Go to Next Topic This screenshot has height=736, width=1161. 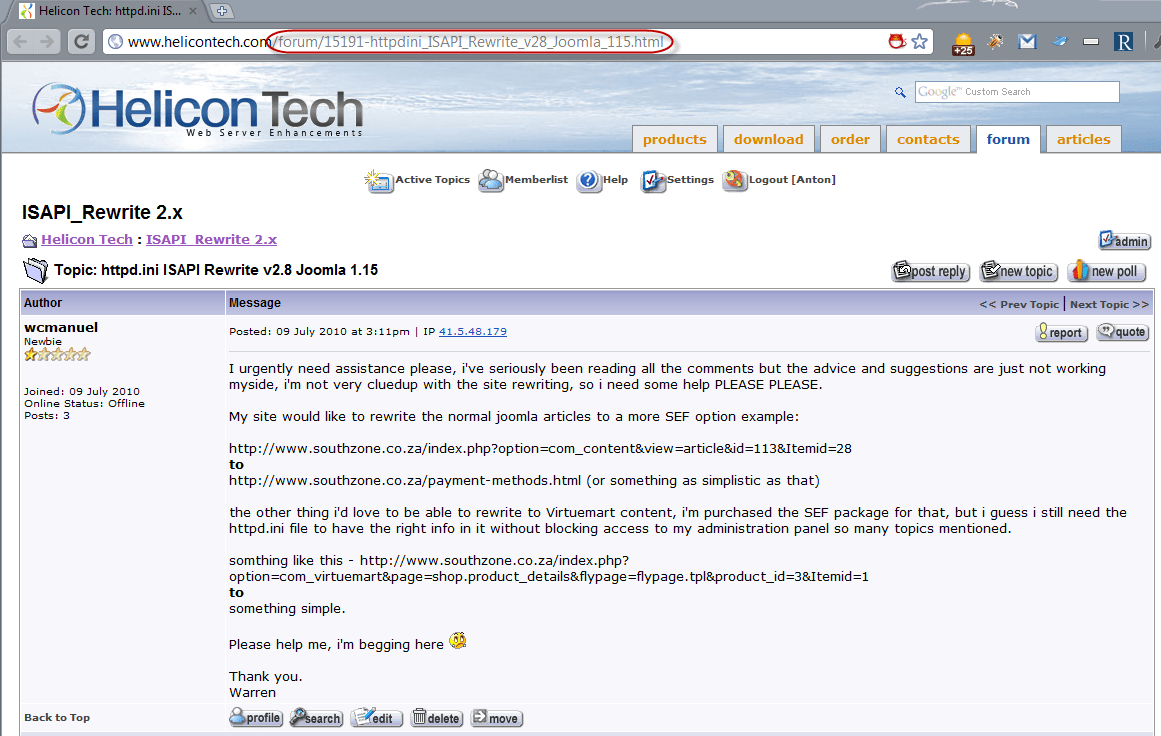[x=1109, y=304]
